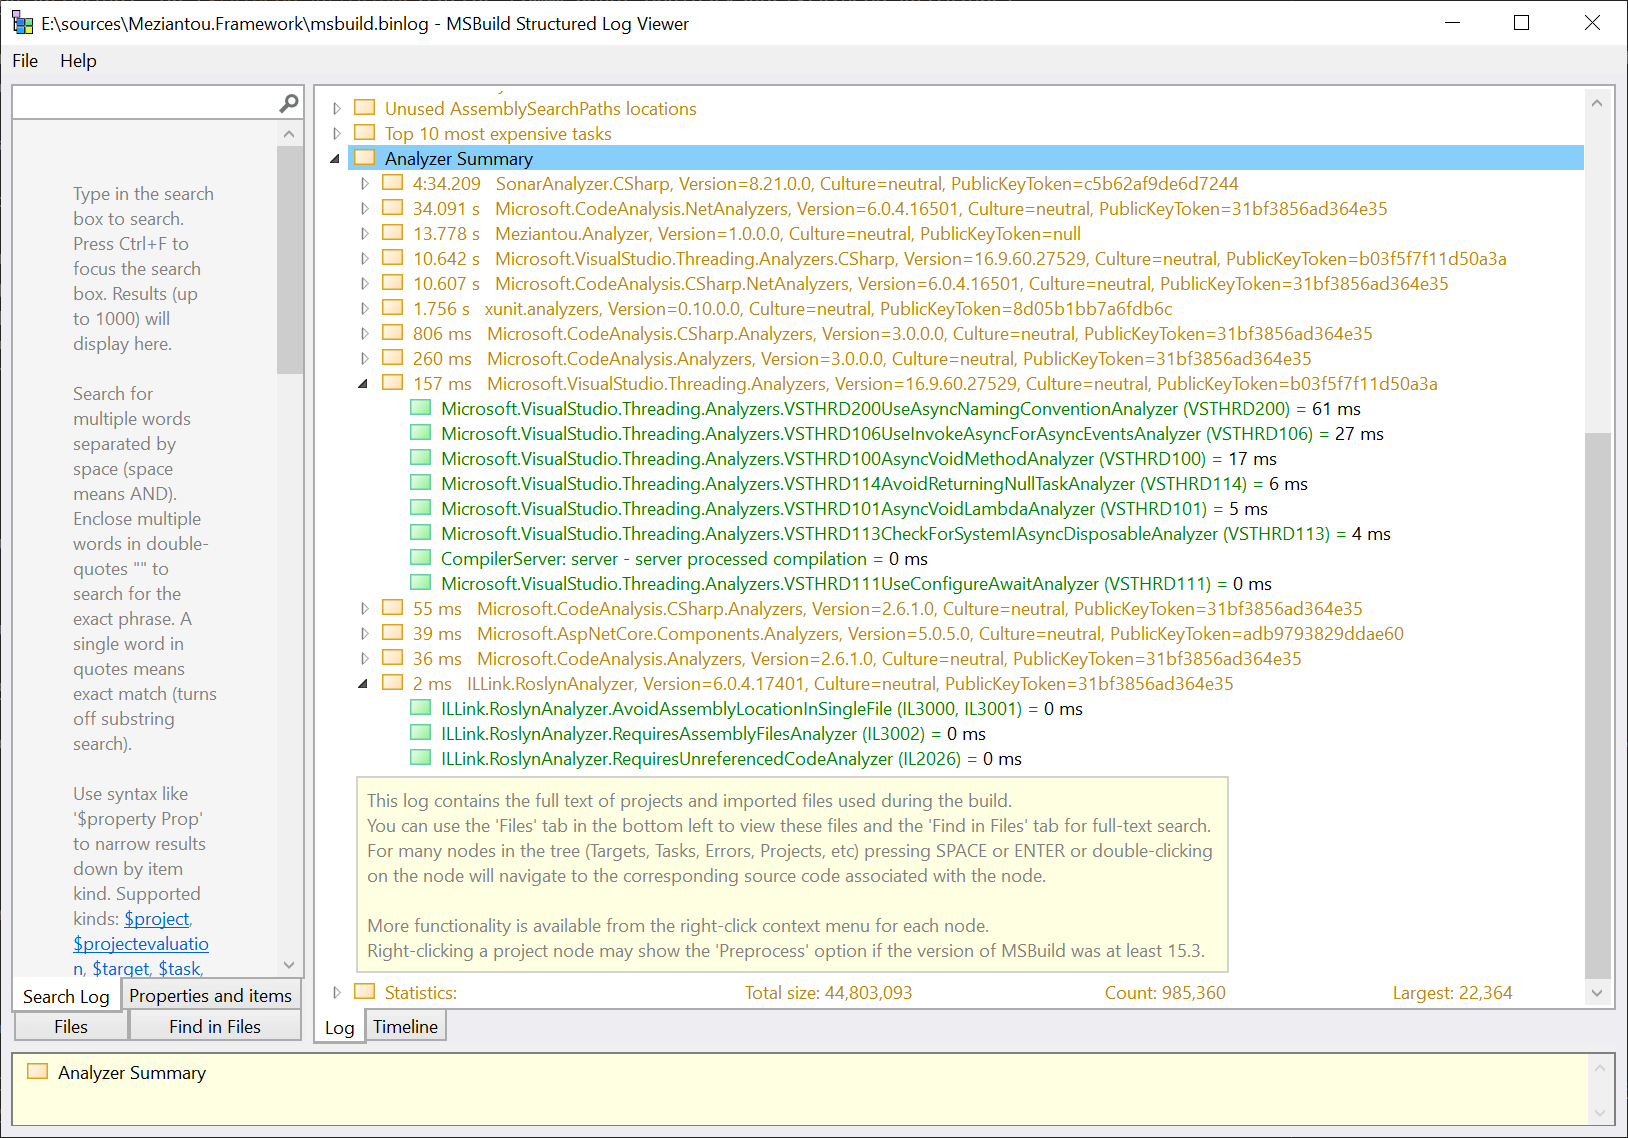Open the Find in Files tab
The width and height of the screenshot is (1628, 1138).
pos(214,1027)
